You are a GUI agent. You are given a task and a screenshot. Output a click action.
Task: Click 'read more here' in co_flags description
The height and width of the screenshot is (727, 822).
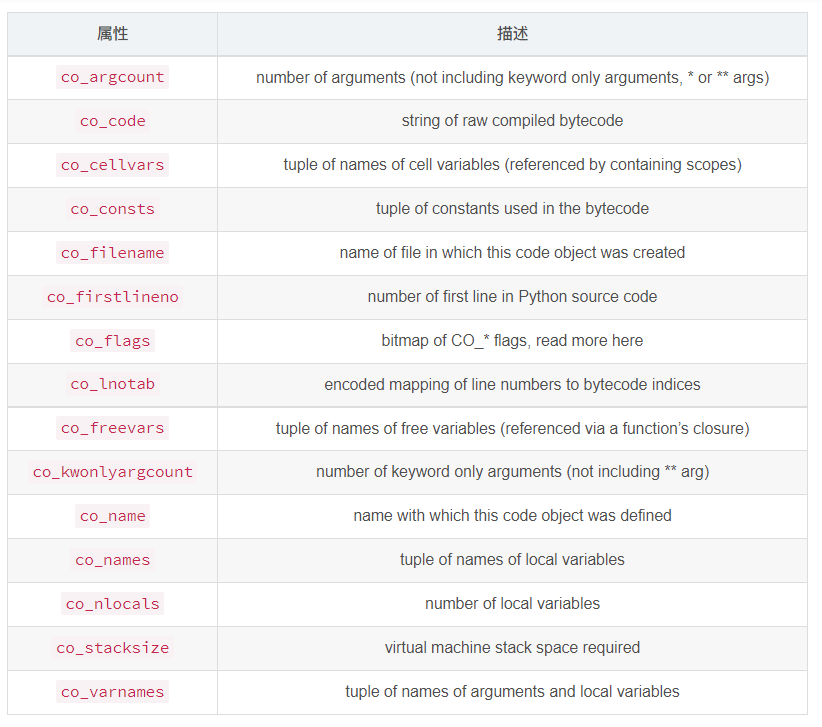(x=589, y=341)
